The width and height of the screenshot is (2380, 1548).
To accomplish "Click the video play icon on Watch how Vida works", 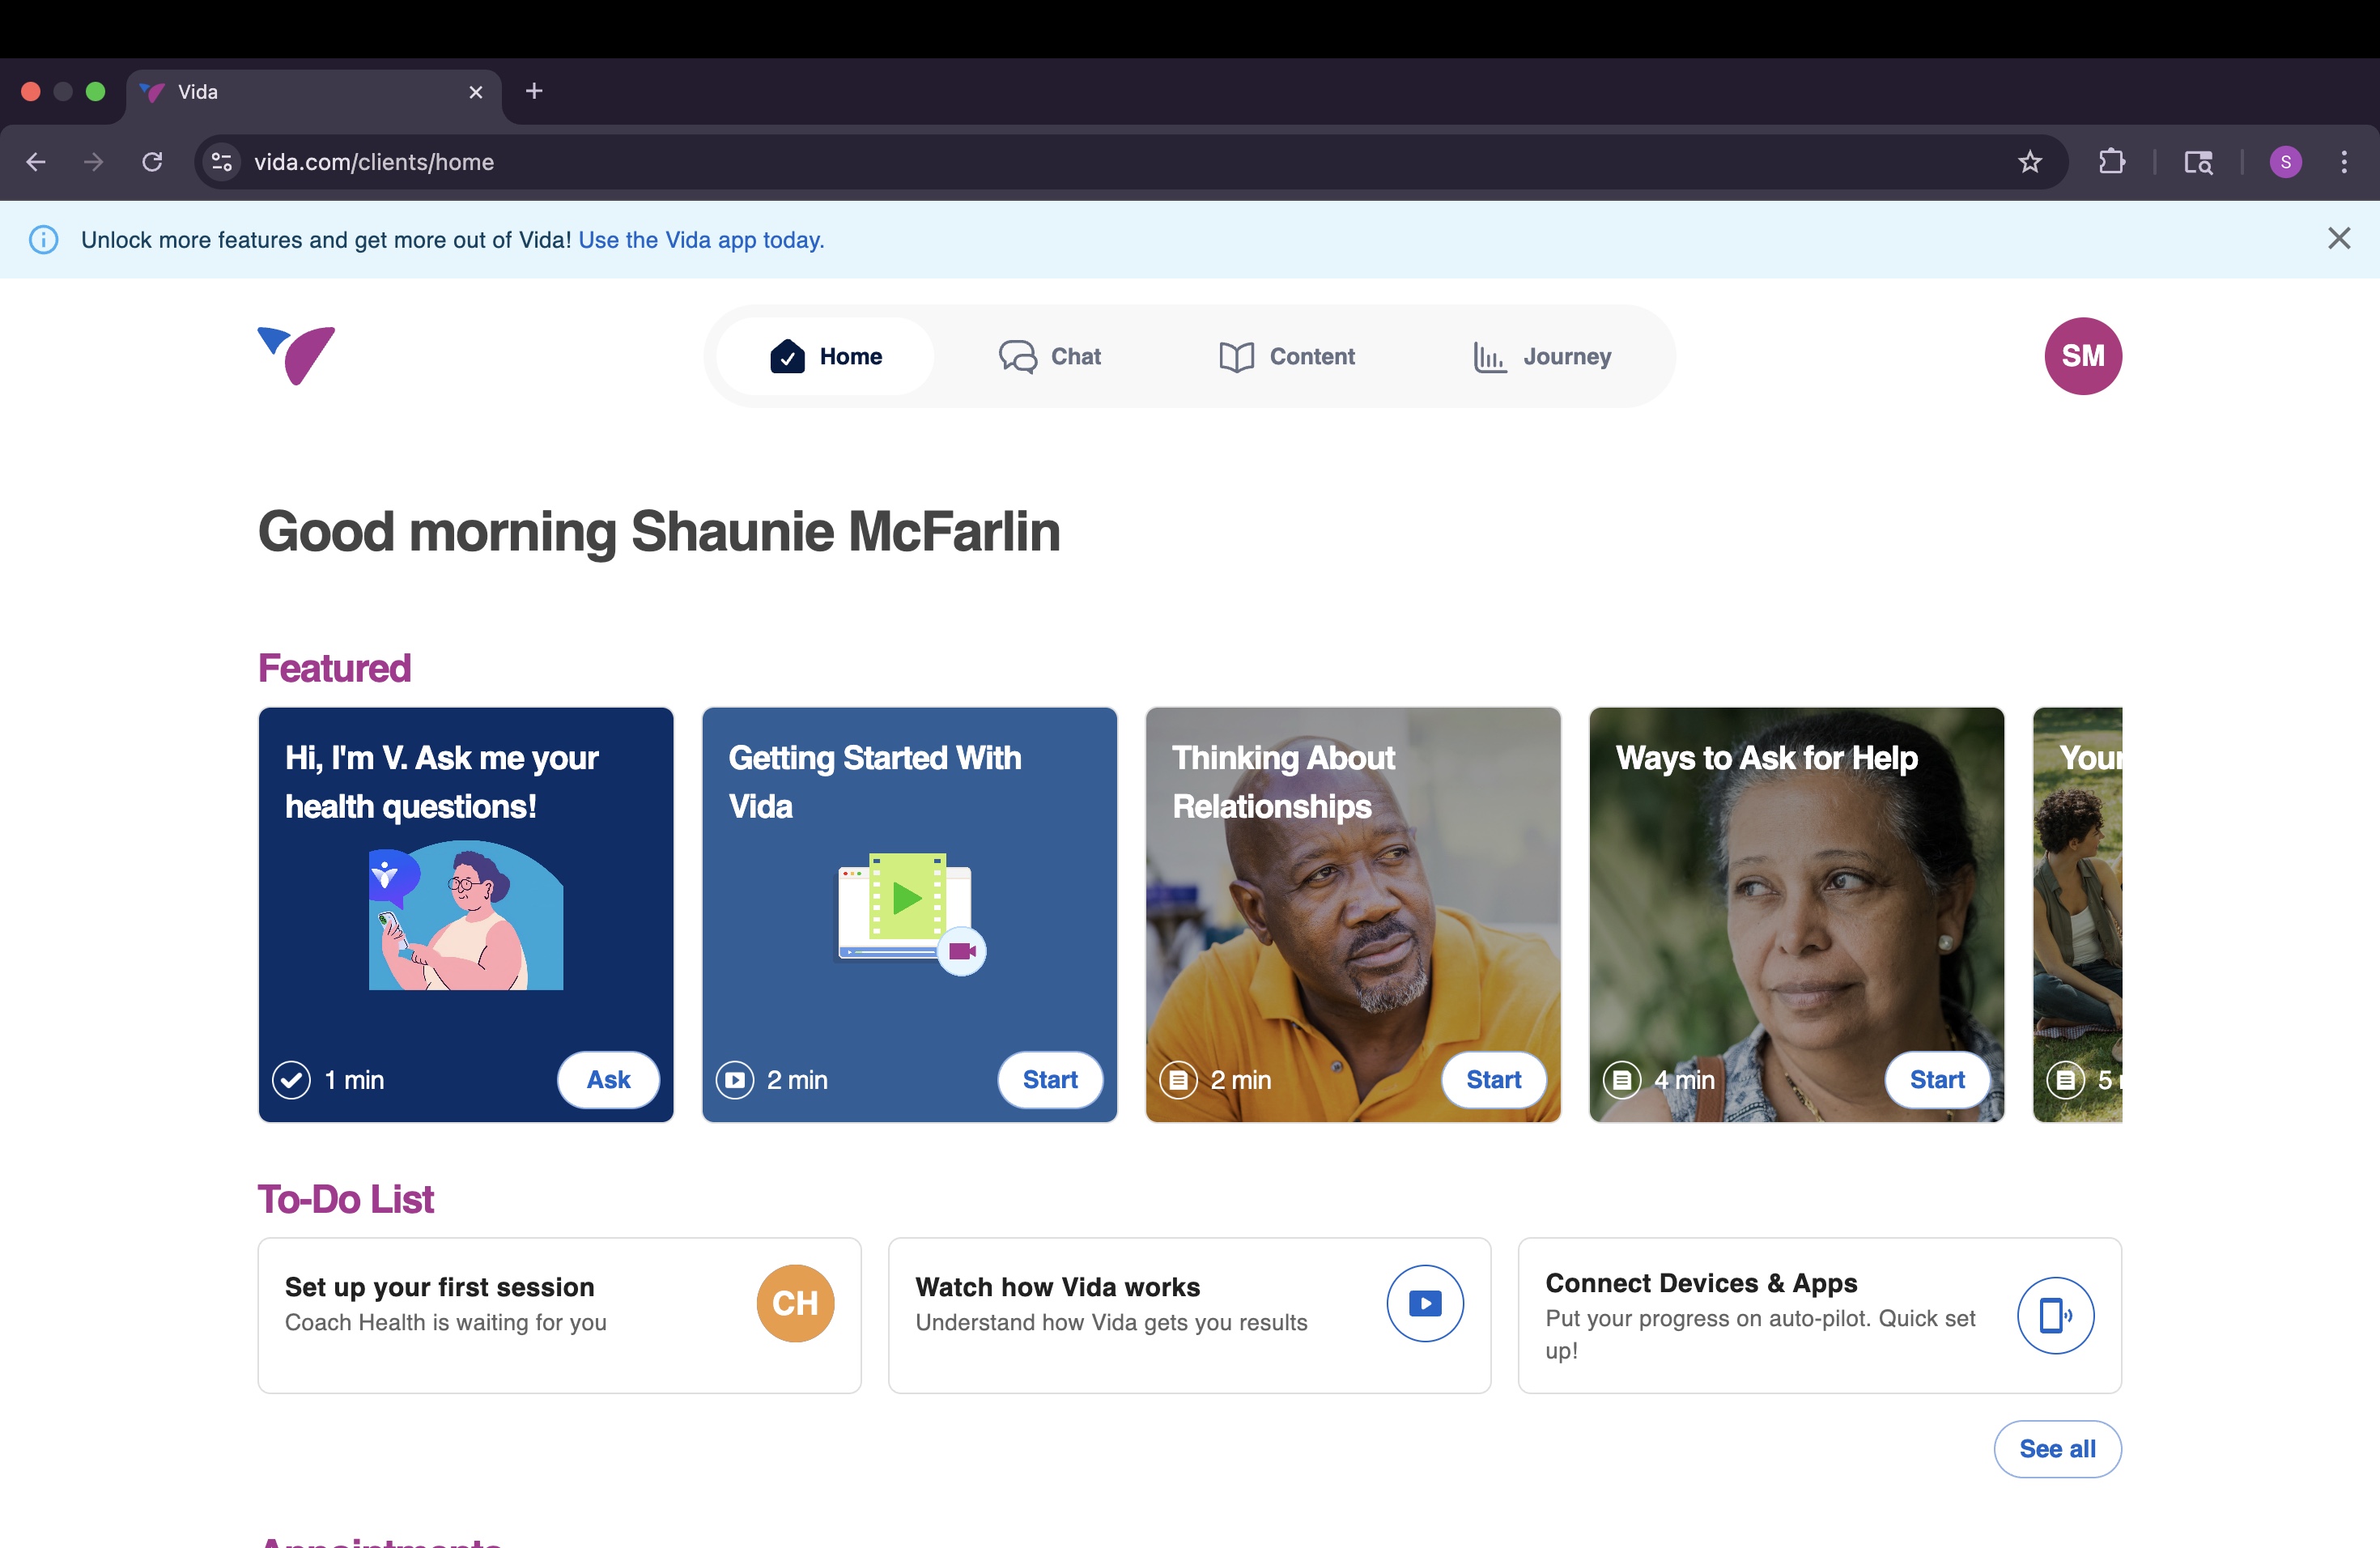I will [x=1424, y=1303].
